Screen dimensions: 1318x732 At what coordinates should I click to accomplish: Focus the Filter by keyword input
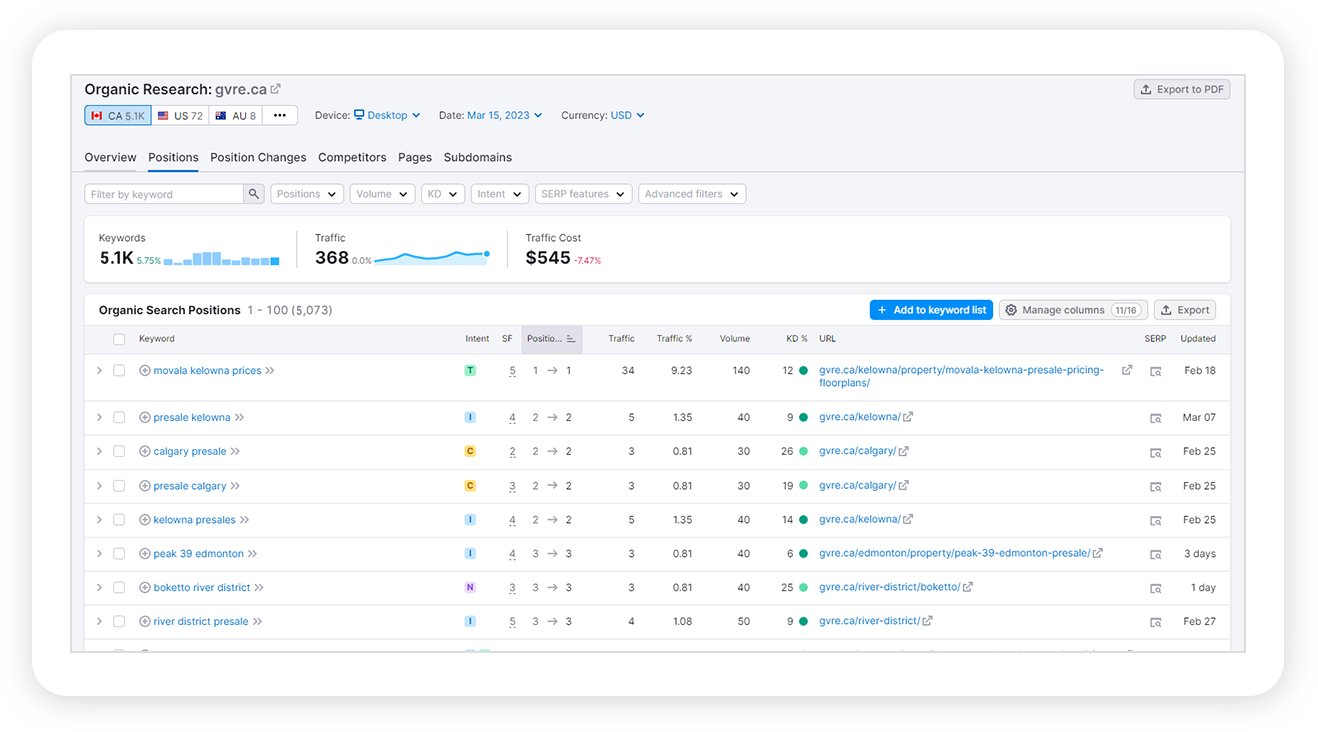click(165, 194)
